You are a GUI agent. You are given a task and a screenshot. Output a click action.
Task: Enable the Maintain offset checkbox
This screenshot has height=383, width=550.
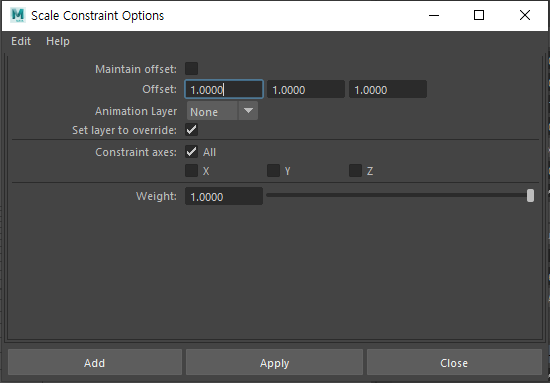192,69
